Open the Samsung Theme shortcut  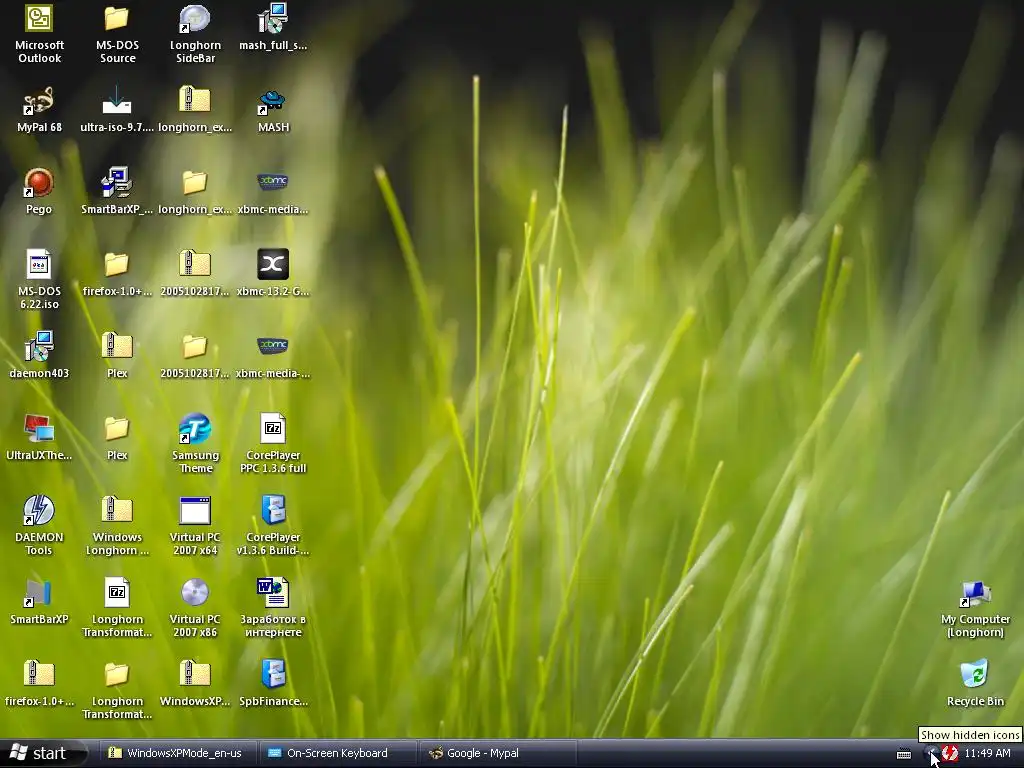coord(195,444)
